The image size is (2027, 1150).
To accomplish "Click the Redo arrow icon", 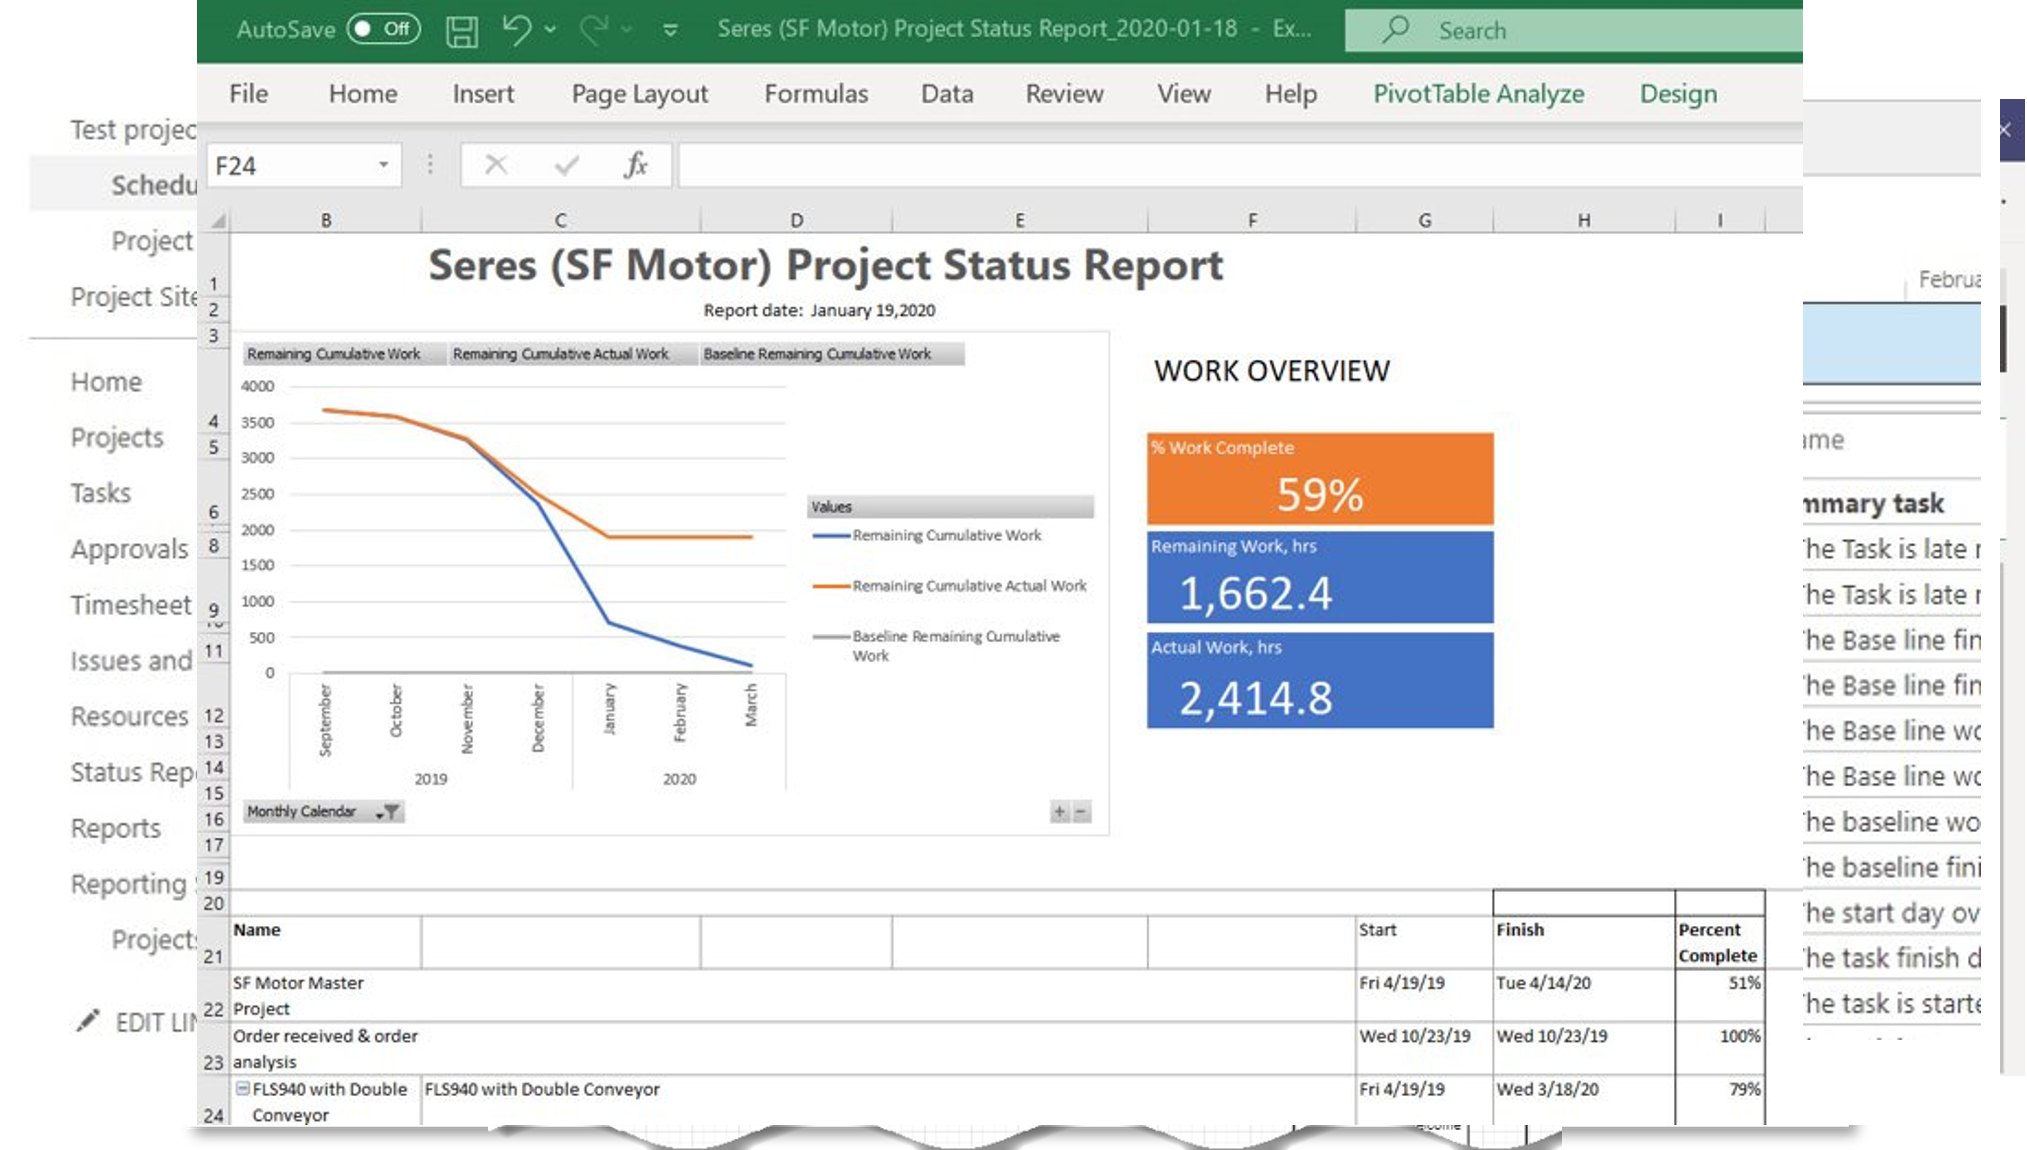I will click(593, 30).
